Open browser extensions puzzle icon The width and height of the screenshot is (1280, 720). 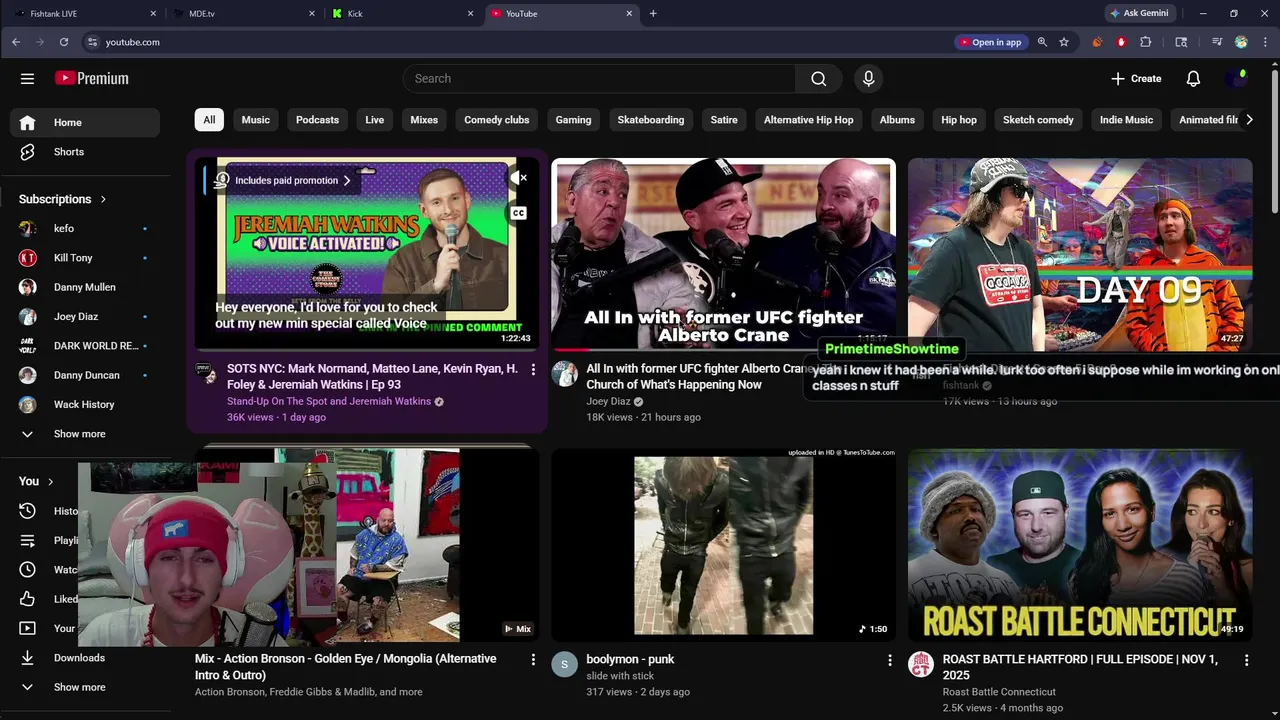[x=1146, y=42]
